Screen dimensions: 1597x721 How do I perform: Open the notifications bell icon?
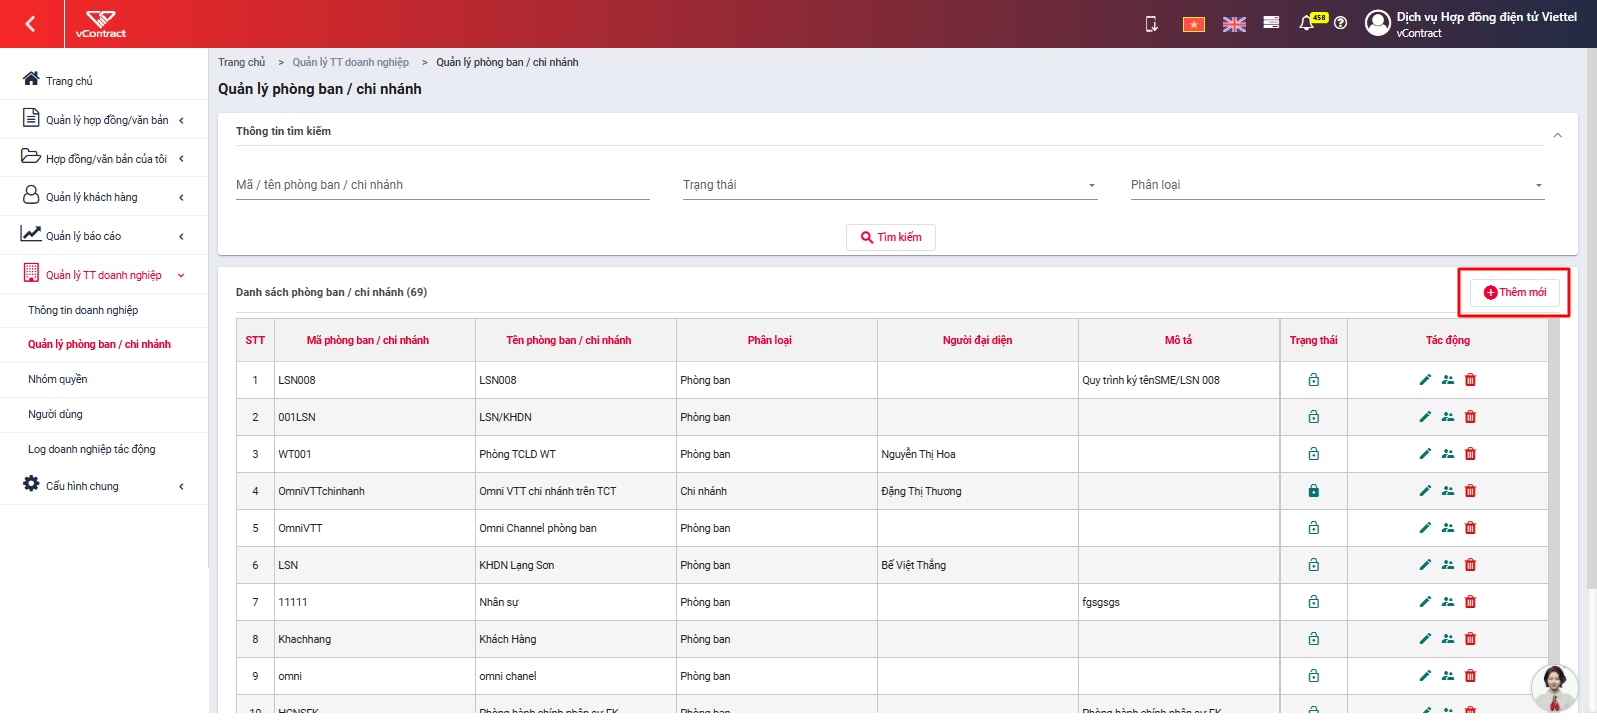[1306, 23]
